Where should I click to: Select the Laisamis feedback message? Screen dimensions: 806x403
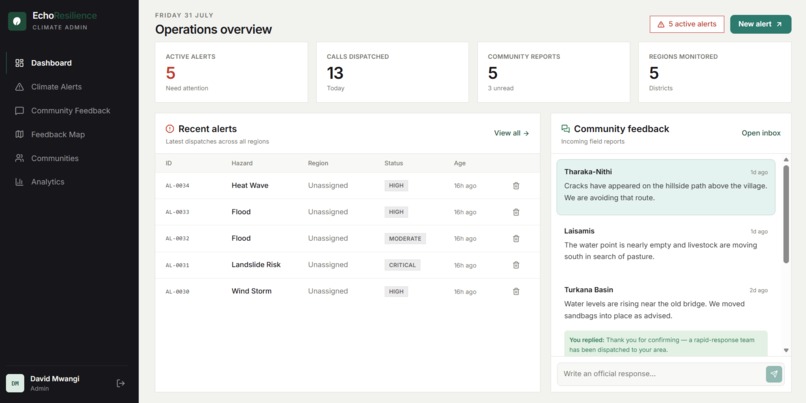pyautogui.click(x=666, y=244)
